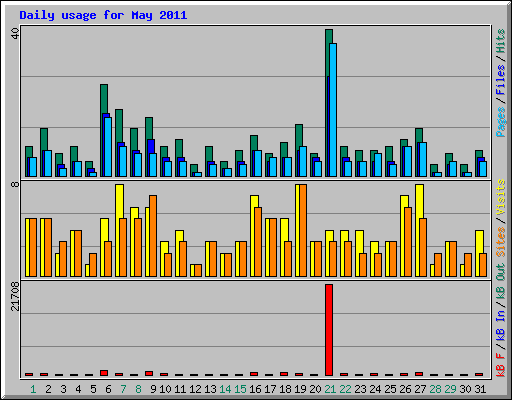The height and width of the screenshot is (400, 512).
Task: Click day label 9 on the axis
Action: click(x=153, y=389)
